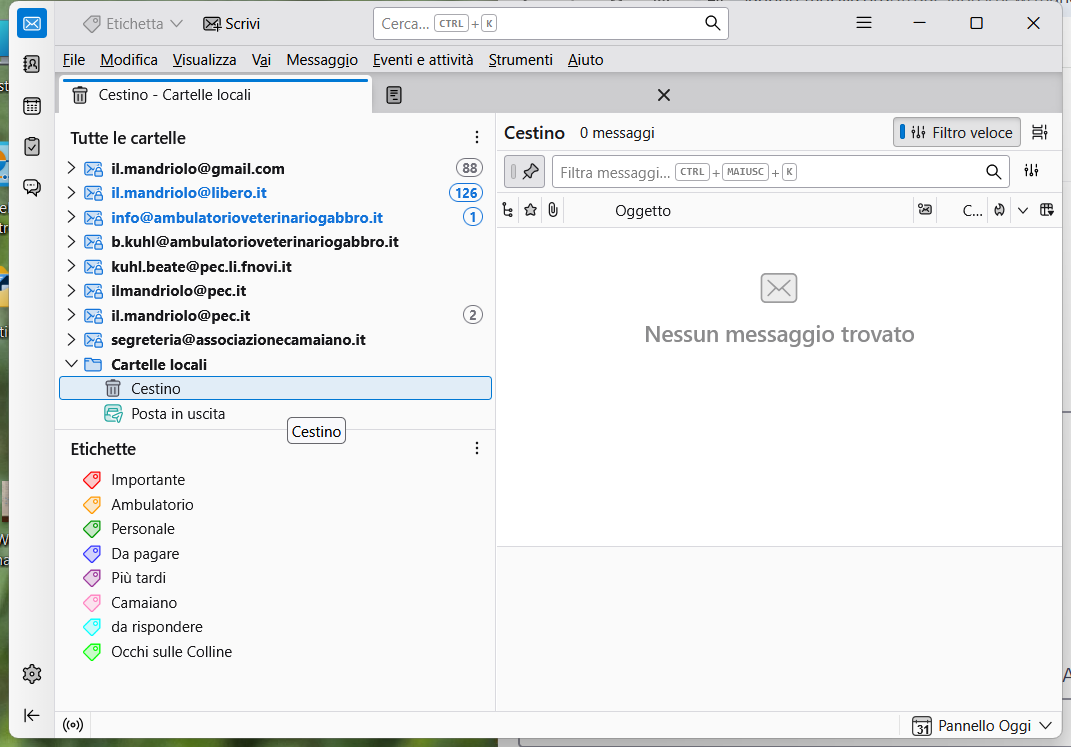Viewport: 1071px width, 747px height.
Task: Collapse the spaces toolbar with the arrow icon
Action: 31,715
